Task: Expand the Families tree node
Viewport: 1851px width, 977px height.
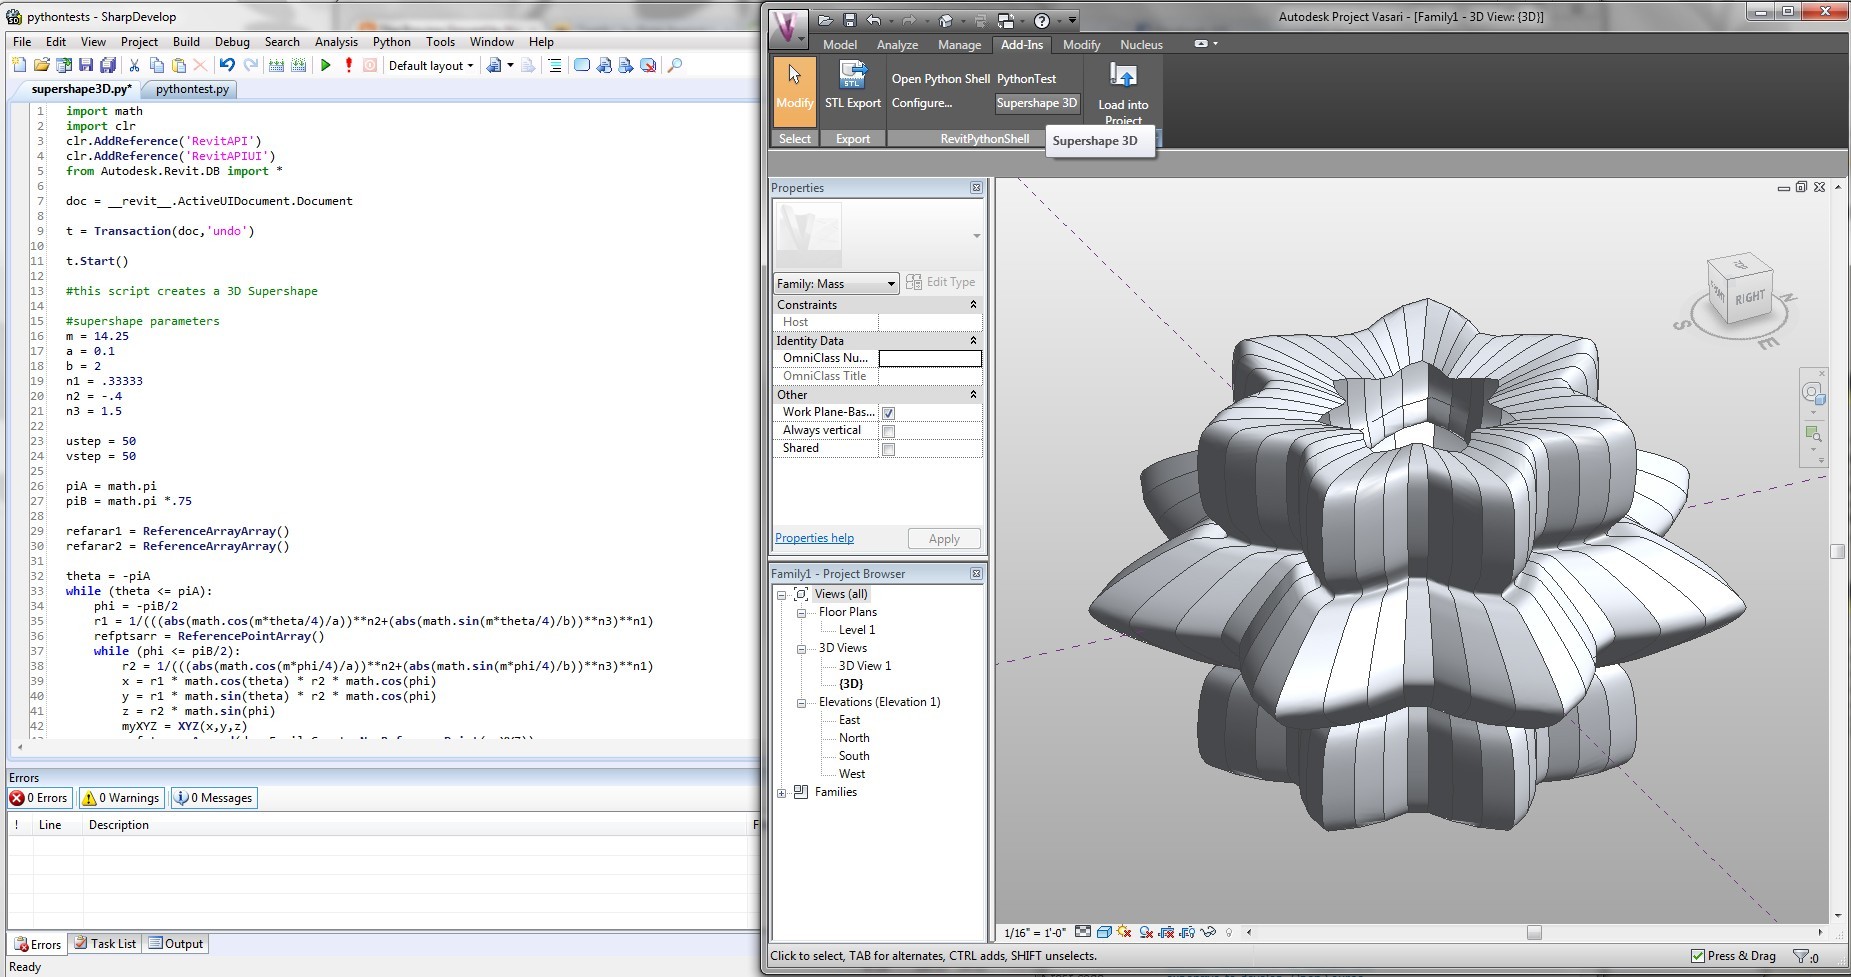Action: coord(782,792)
